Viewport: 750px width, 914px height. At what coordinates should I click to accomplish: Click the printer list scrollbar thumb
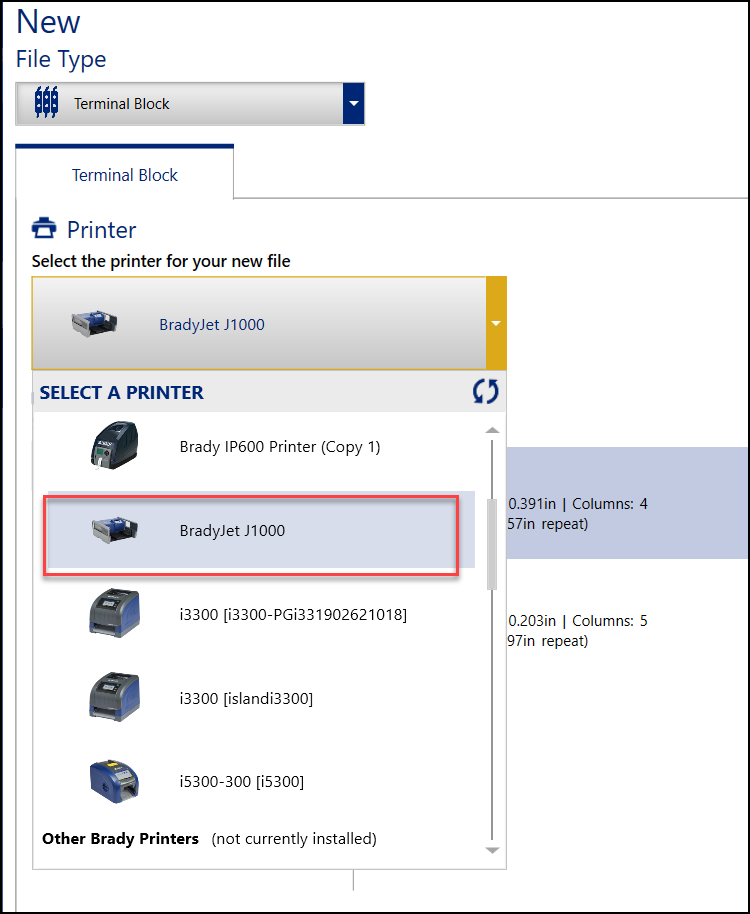[491, 545]
